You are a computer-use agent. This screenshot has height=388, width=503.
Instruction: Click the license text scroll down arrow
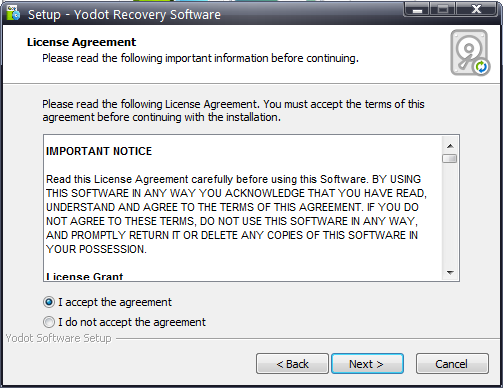(450, 273)
